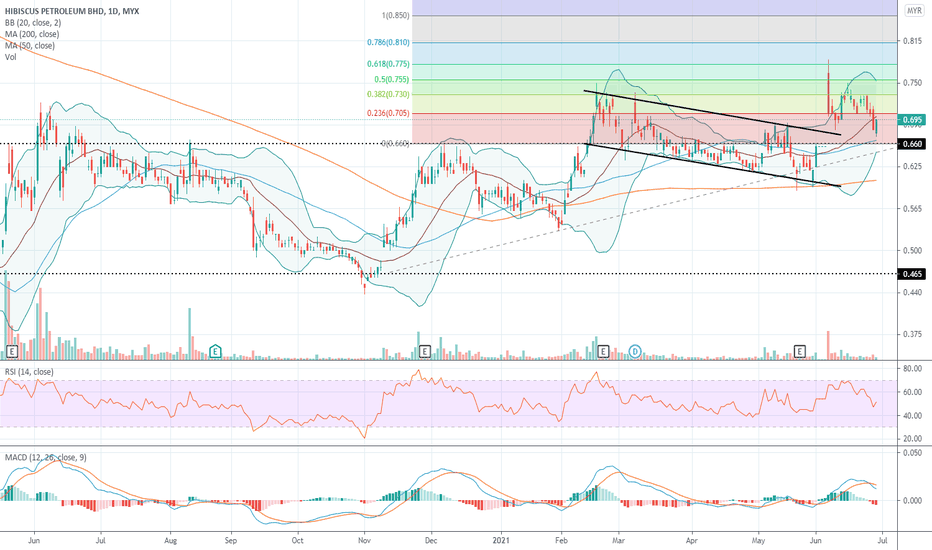Click the earnings E marker at chart's left edge

point(11,351)
